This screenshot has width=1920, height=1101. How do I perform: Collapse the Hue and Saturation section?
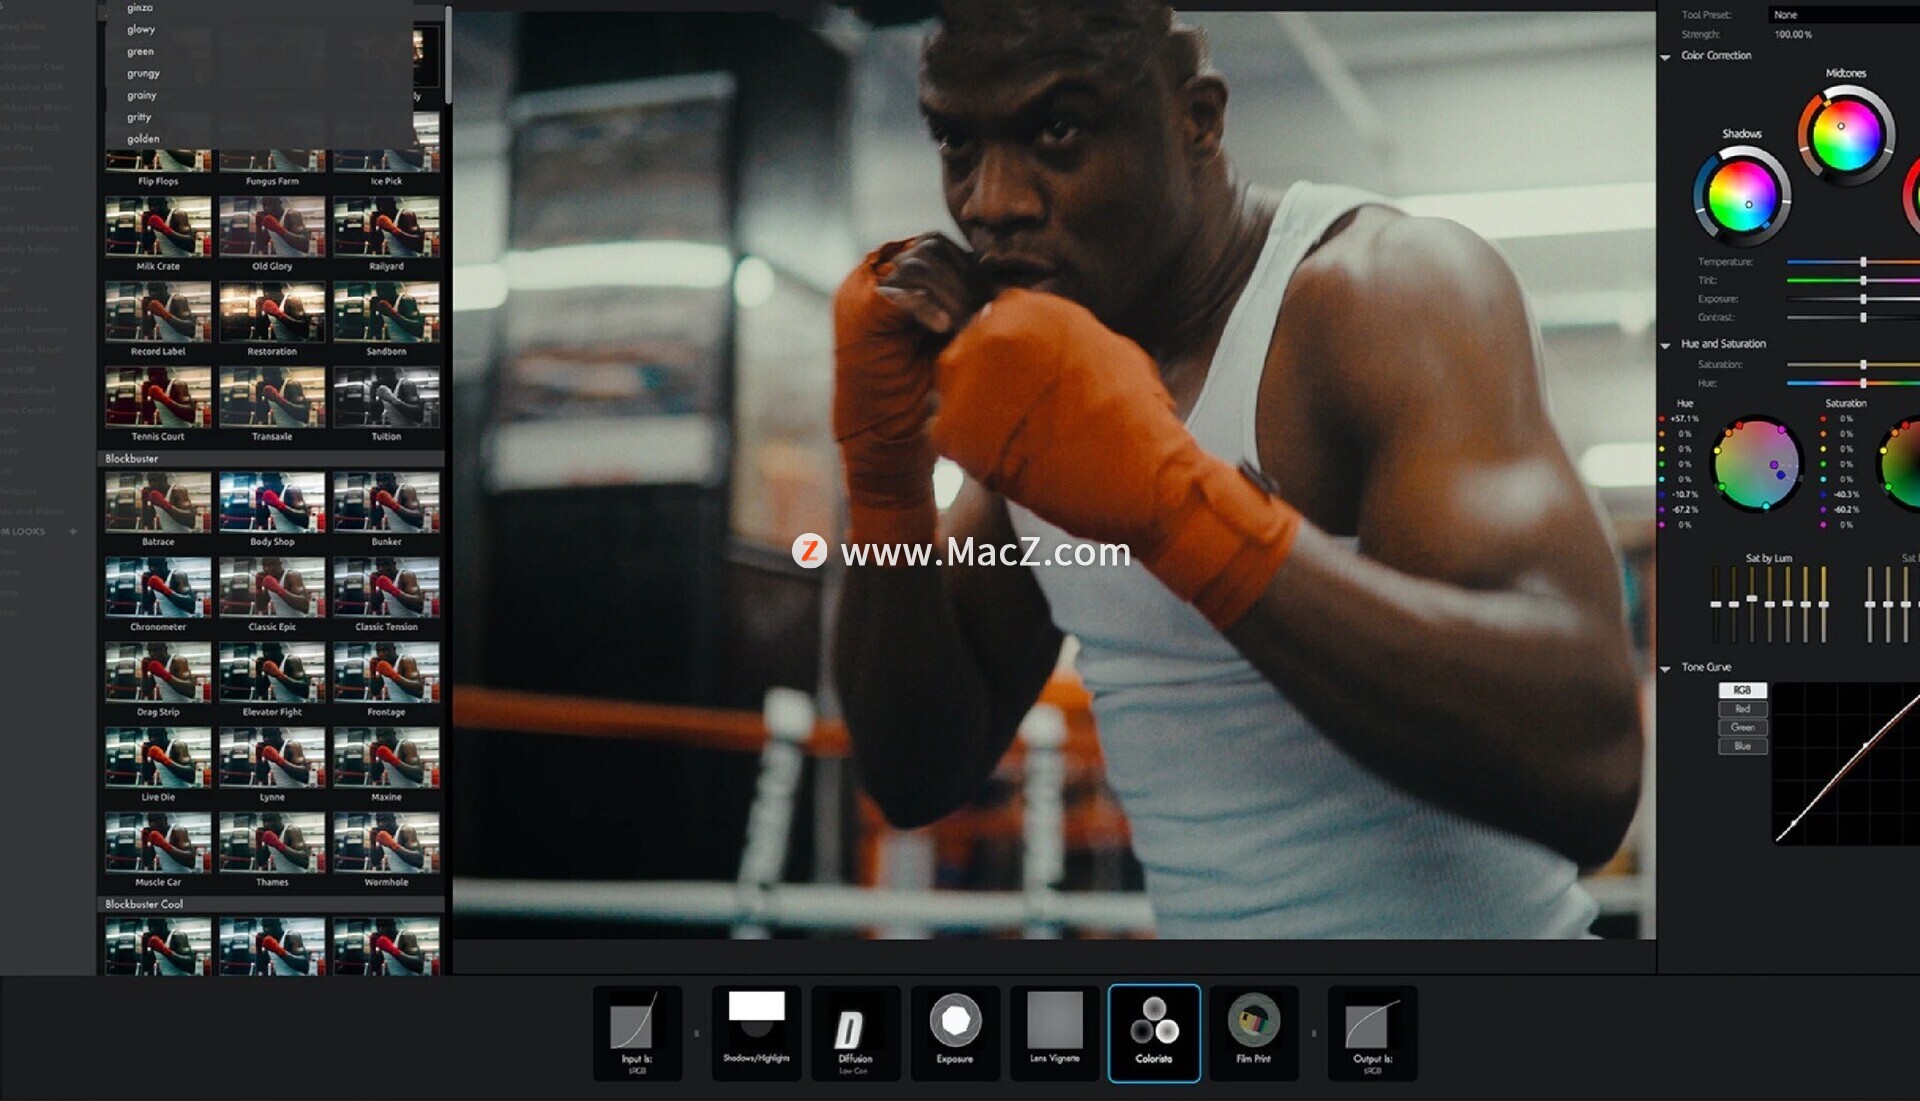click(1665, 345)
